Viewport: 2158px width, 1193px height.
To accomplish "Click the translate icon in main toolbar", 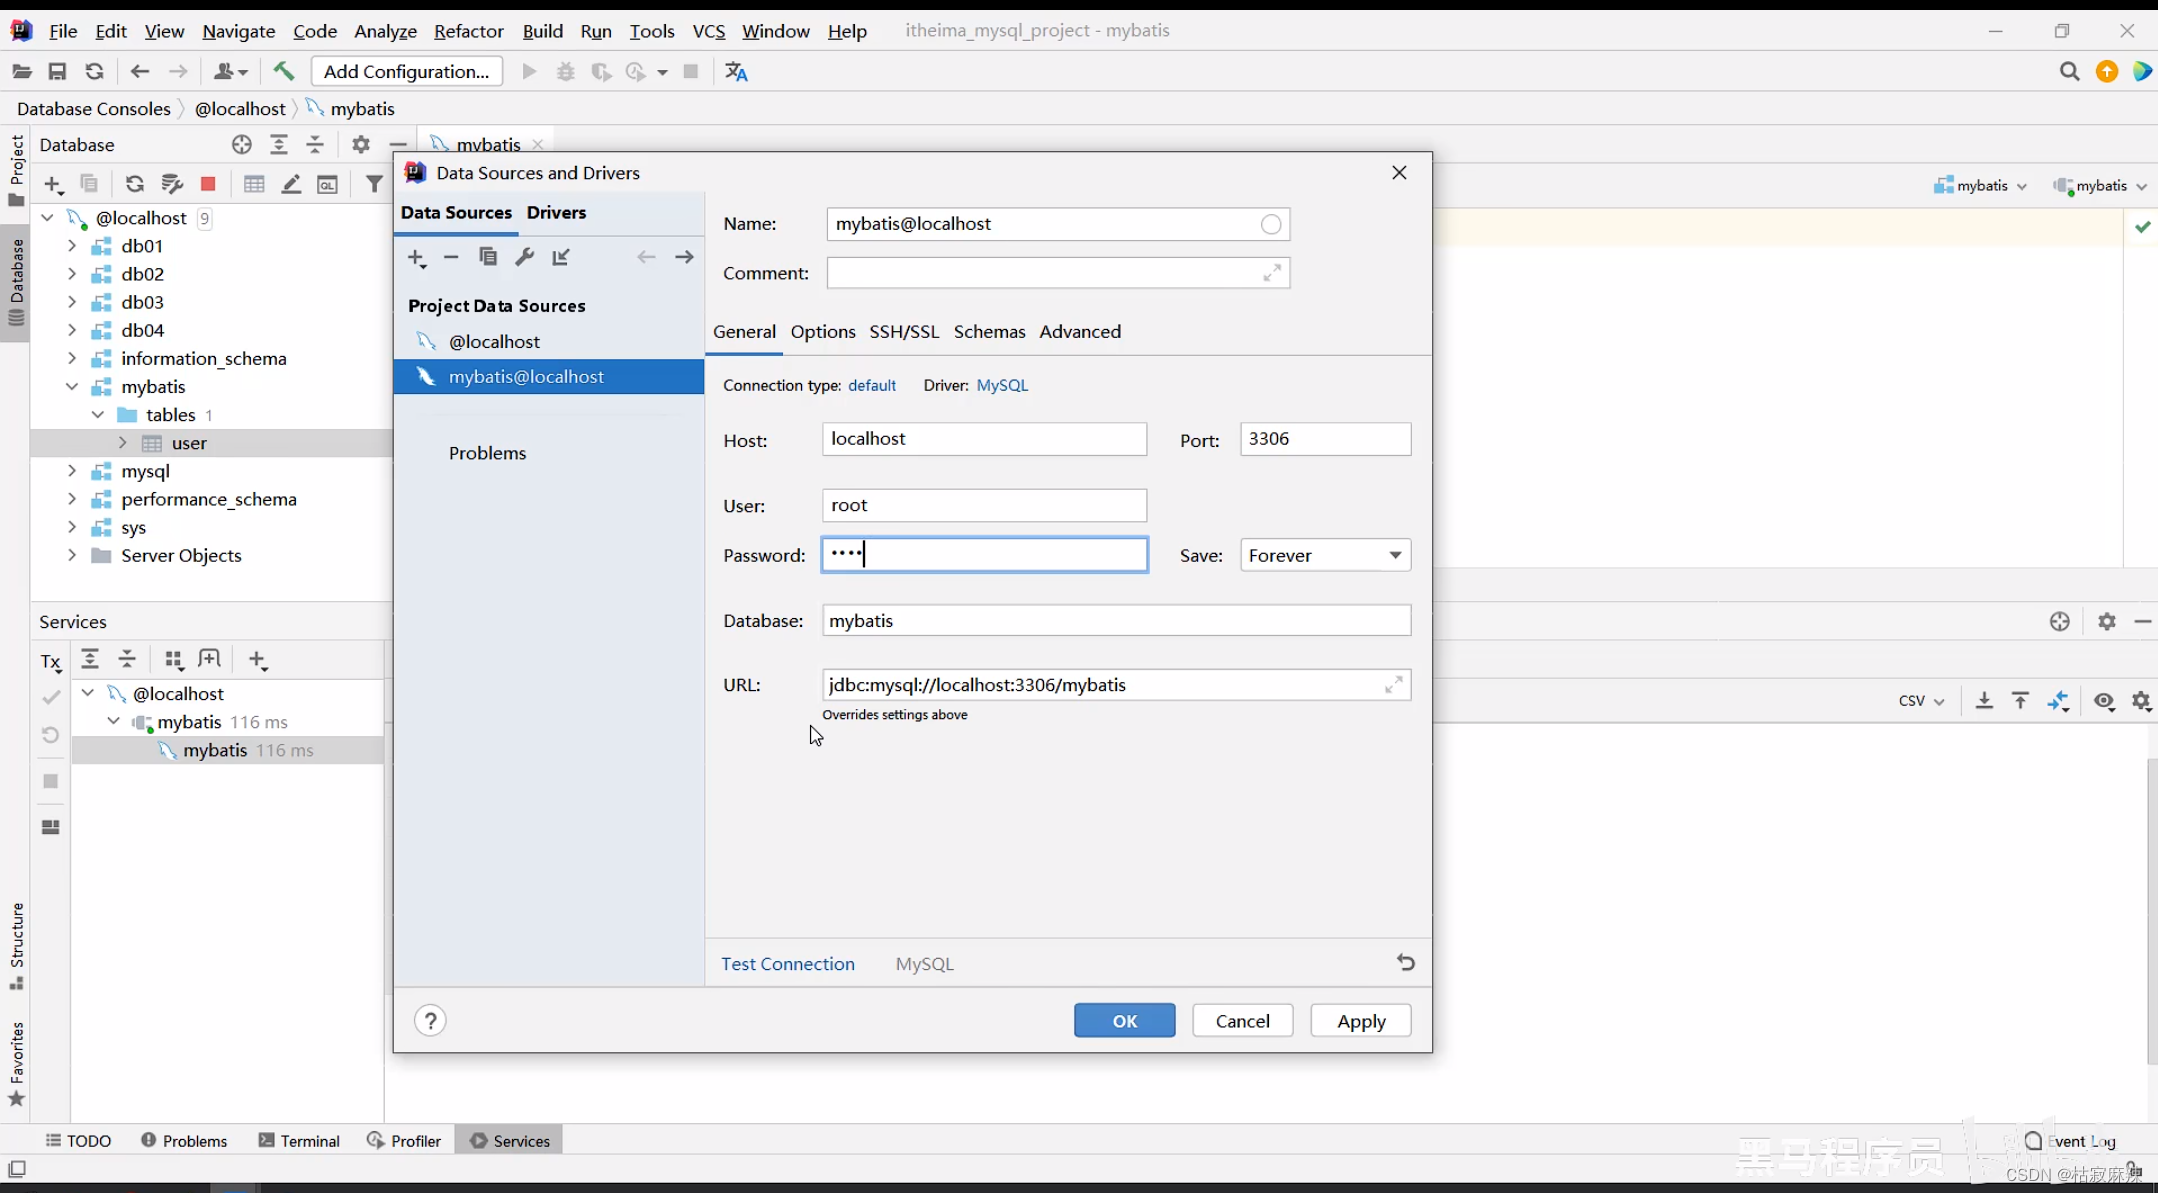I will [736, 72].
